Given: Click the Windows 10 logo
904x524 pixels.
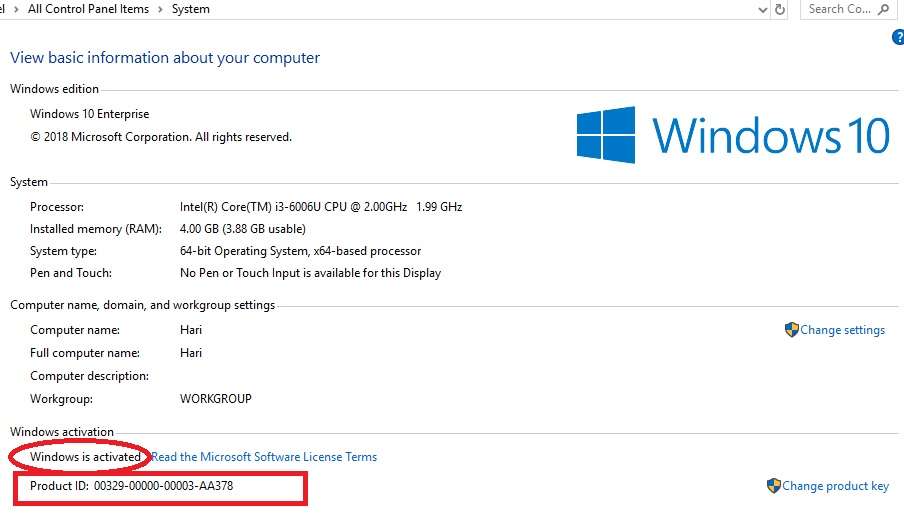Looking at the screenshot, I should click(x=733, y=135).
